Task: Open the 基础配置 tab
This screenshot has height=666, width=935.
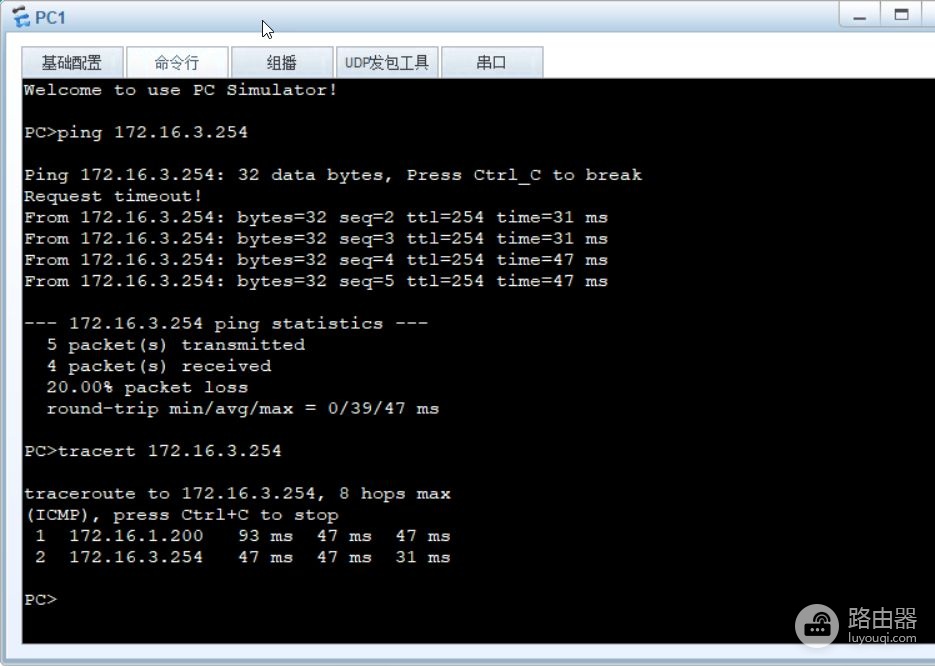Action: coord(72,63)
